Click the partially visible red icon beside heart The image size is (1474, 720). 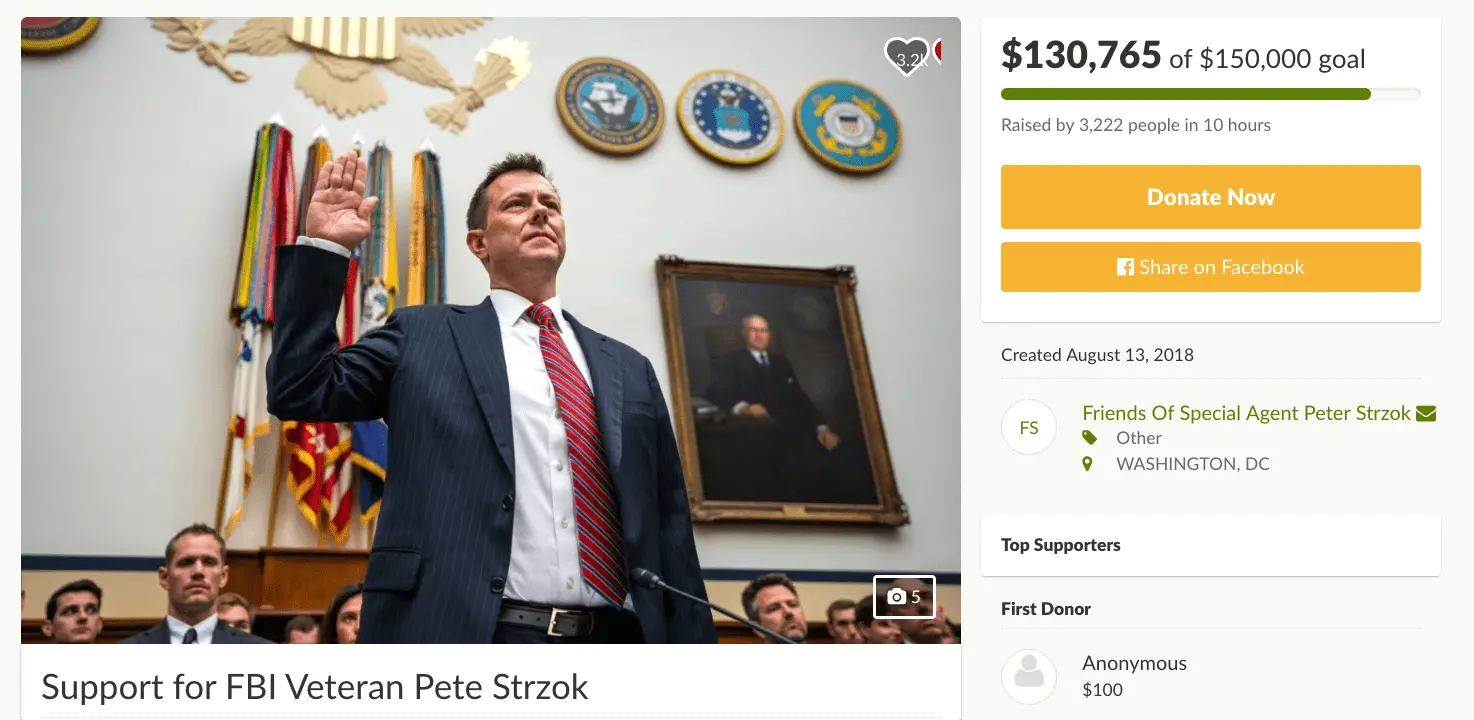tap(938, 50)
